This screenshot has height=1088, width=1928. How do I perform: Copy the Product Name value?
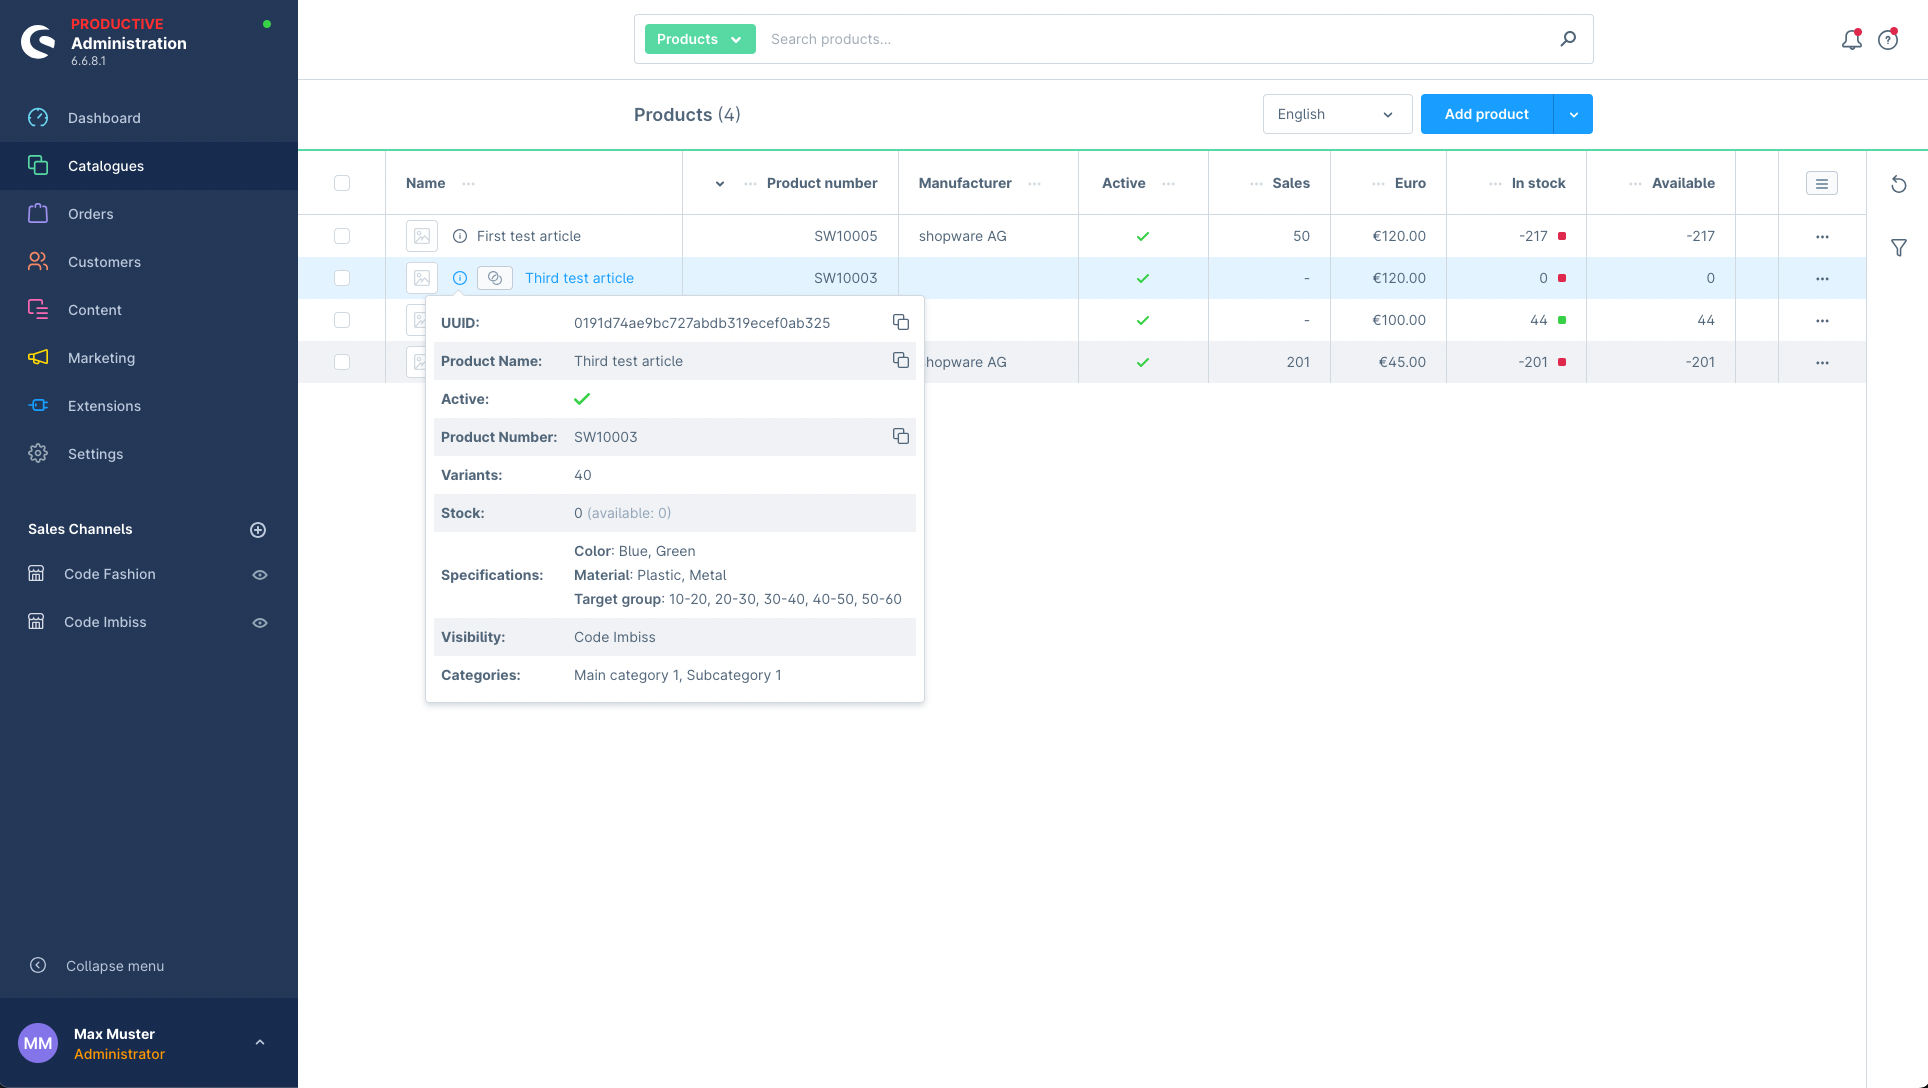[x=901, y=360]
